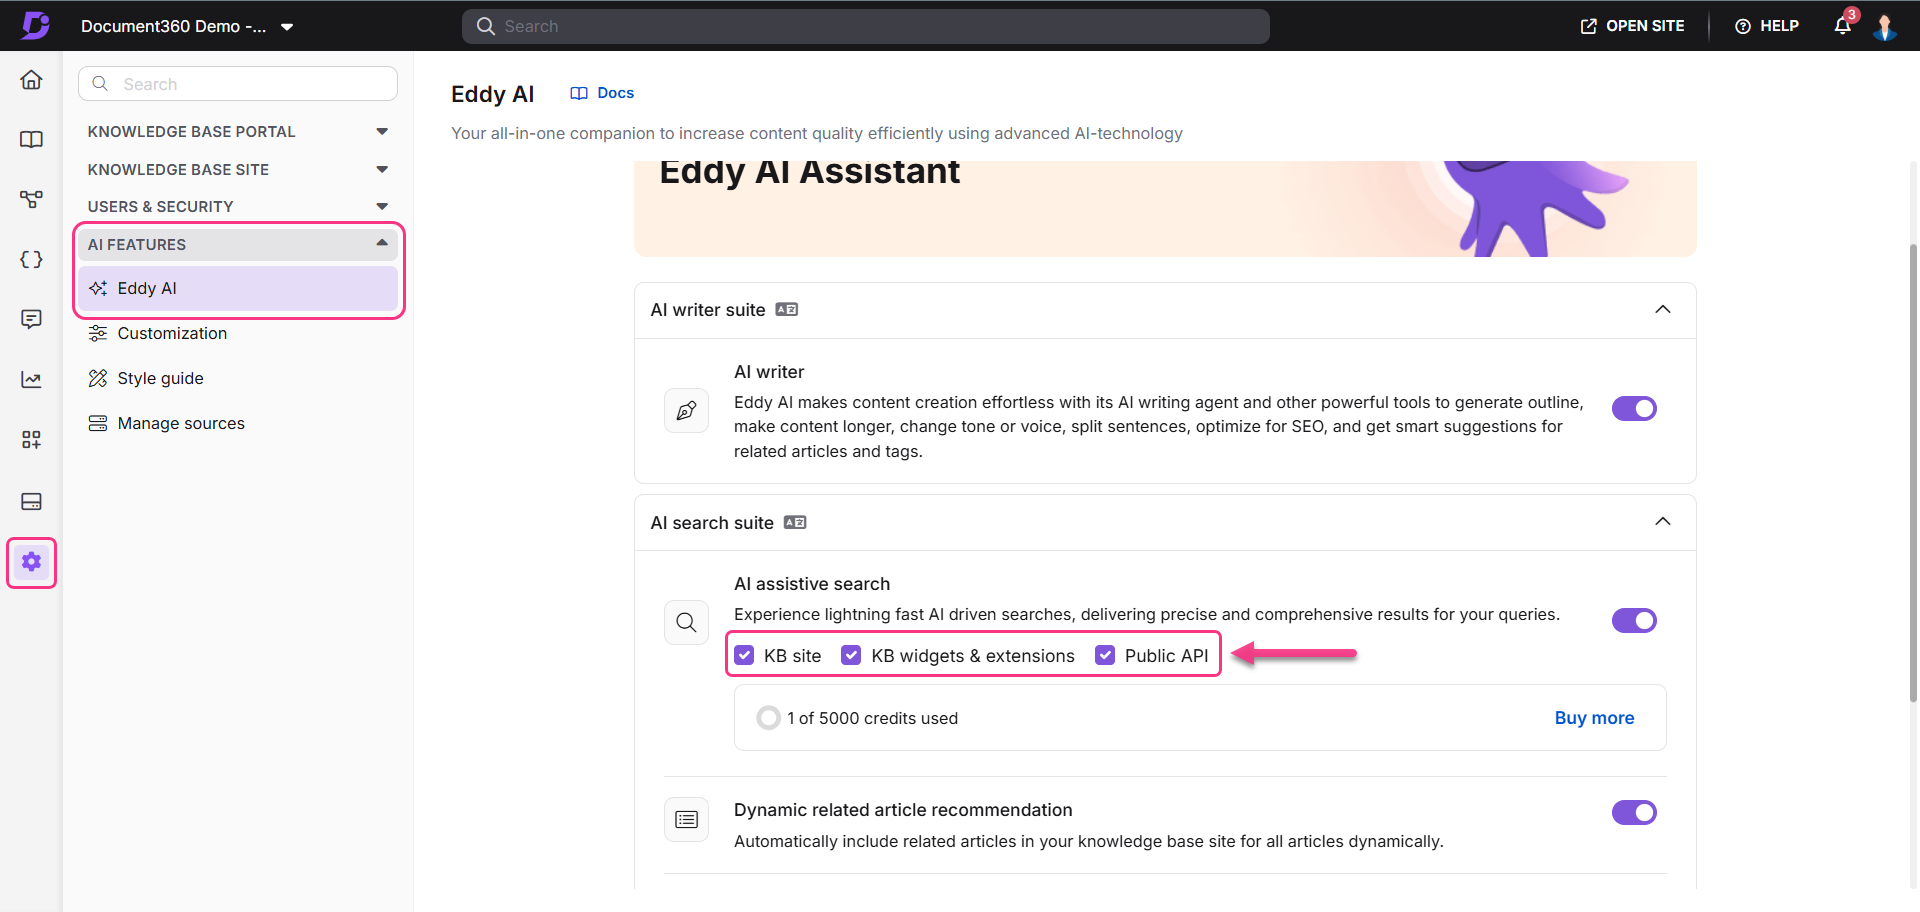
Task: Open the Home icon in left rail
Action: tap(31, 80)
